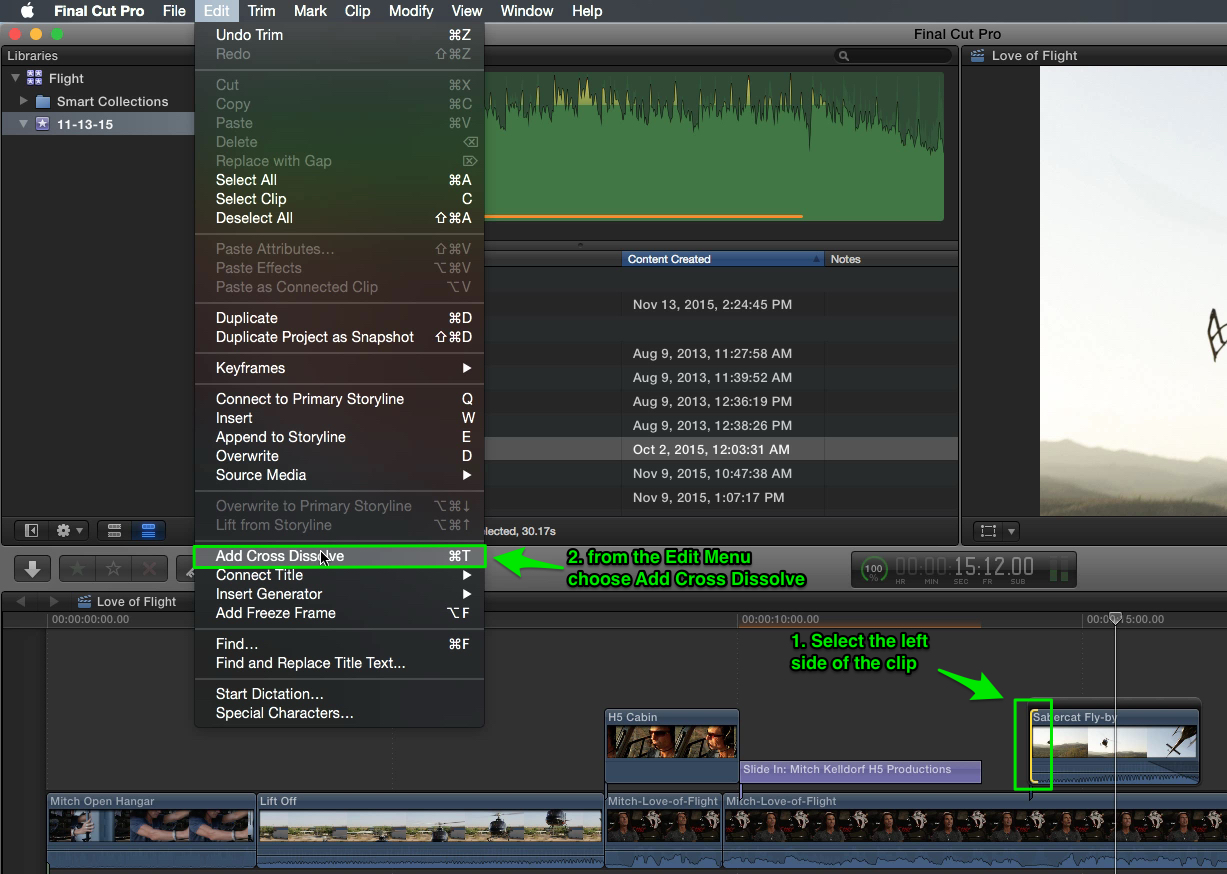Choose Special Characters
The height and width of the screenshot is (874, 1227).
point(340,713)
